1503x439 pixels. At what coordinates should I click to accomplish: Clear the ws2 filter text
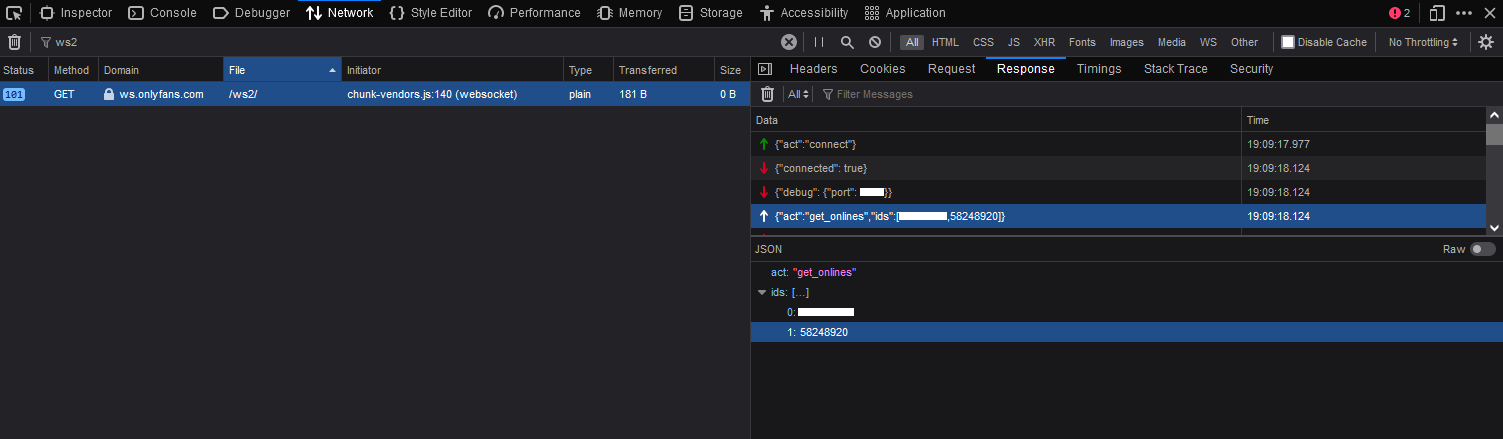[x=789, y=42]
